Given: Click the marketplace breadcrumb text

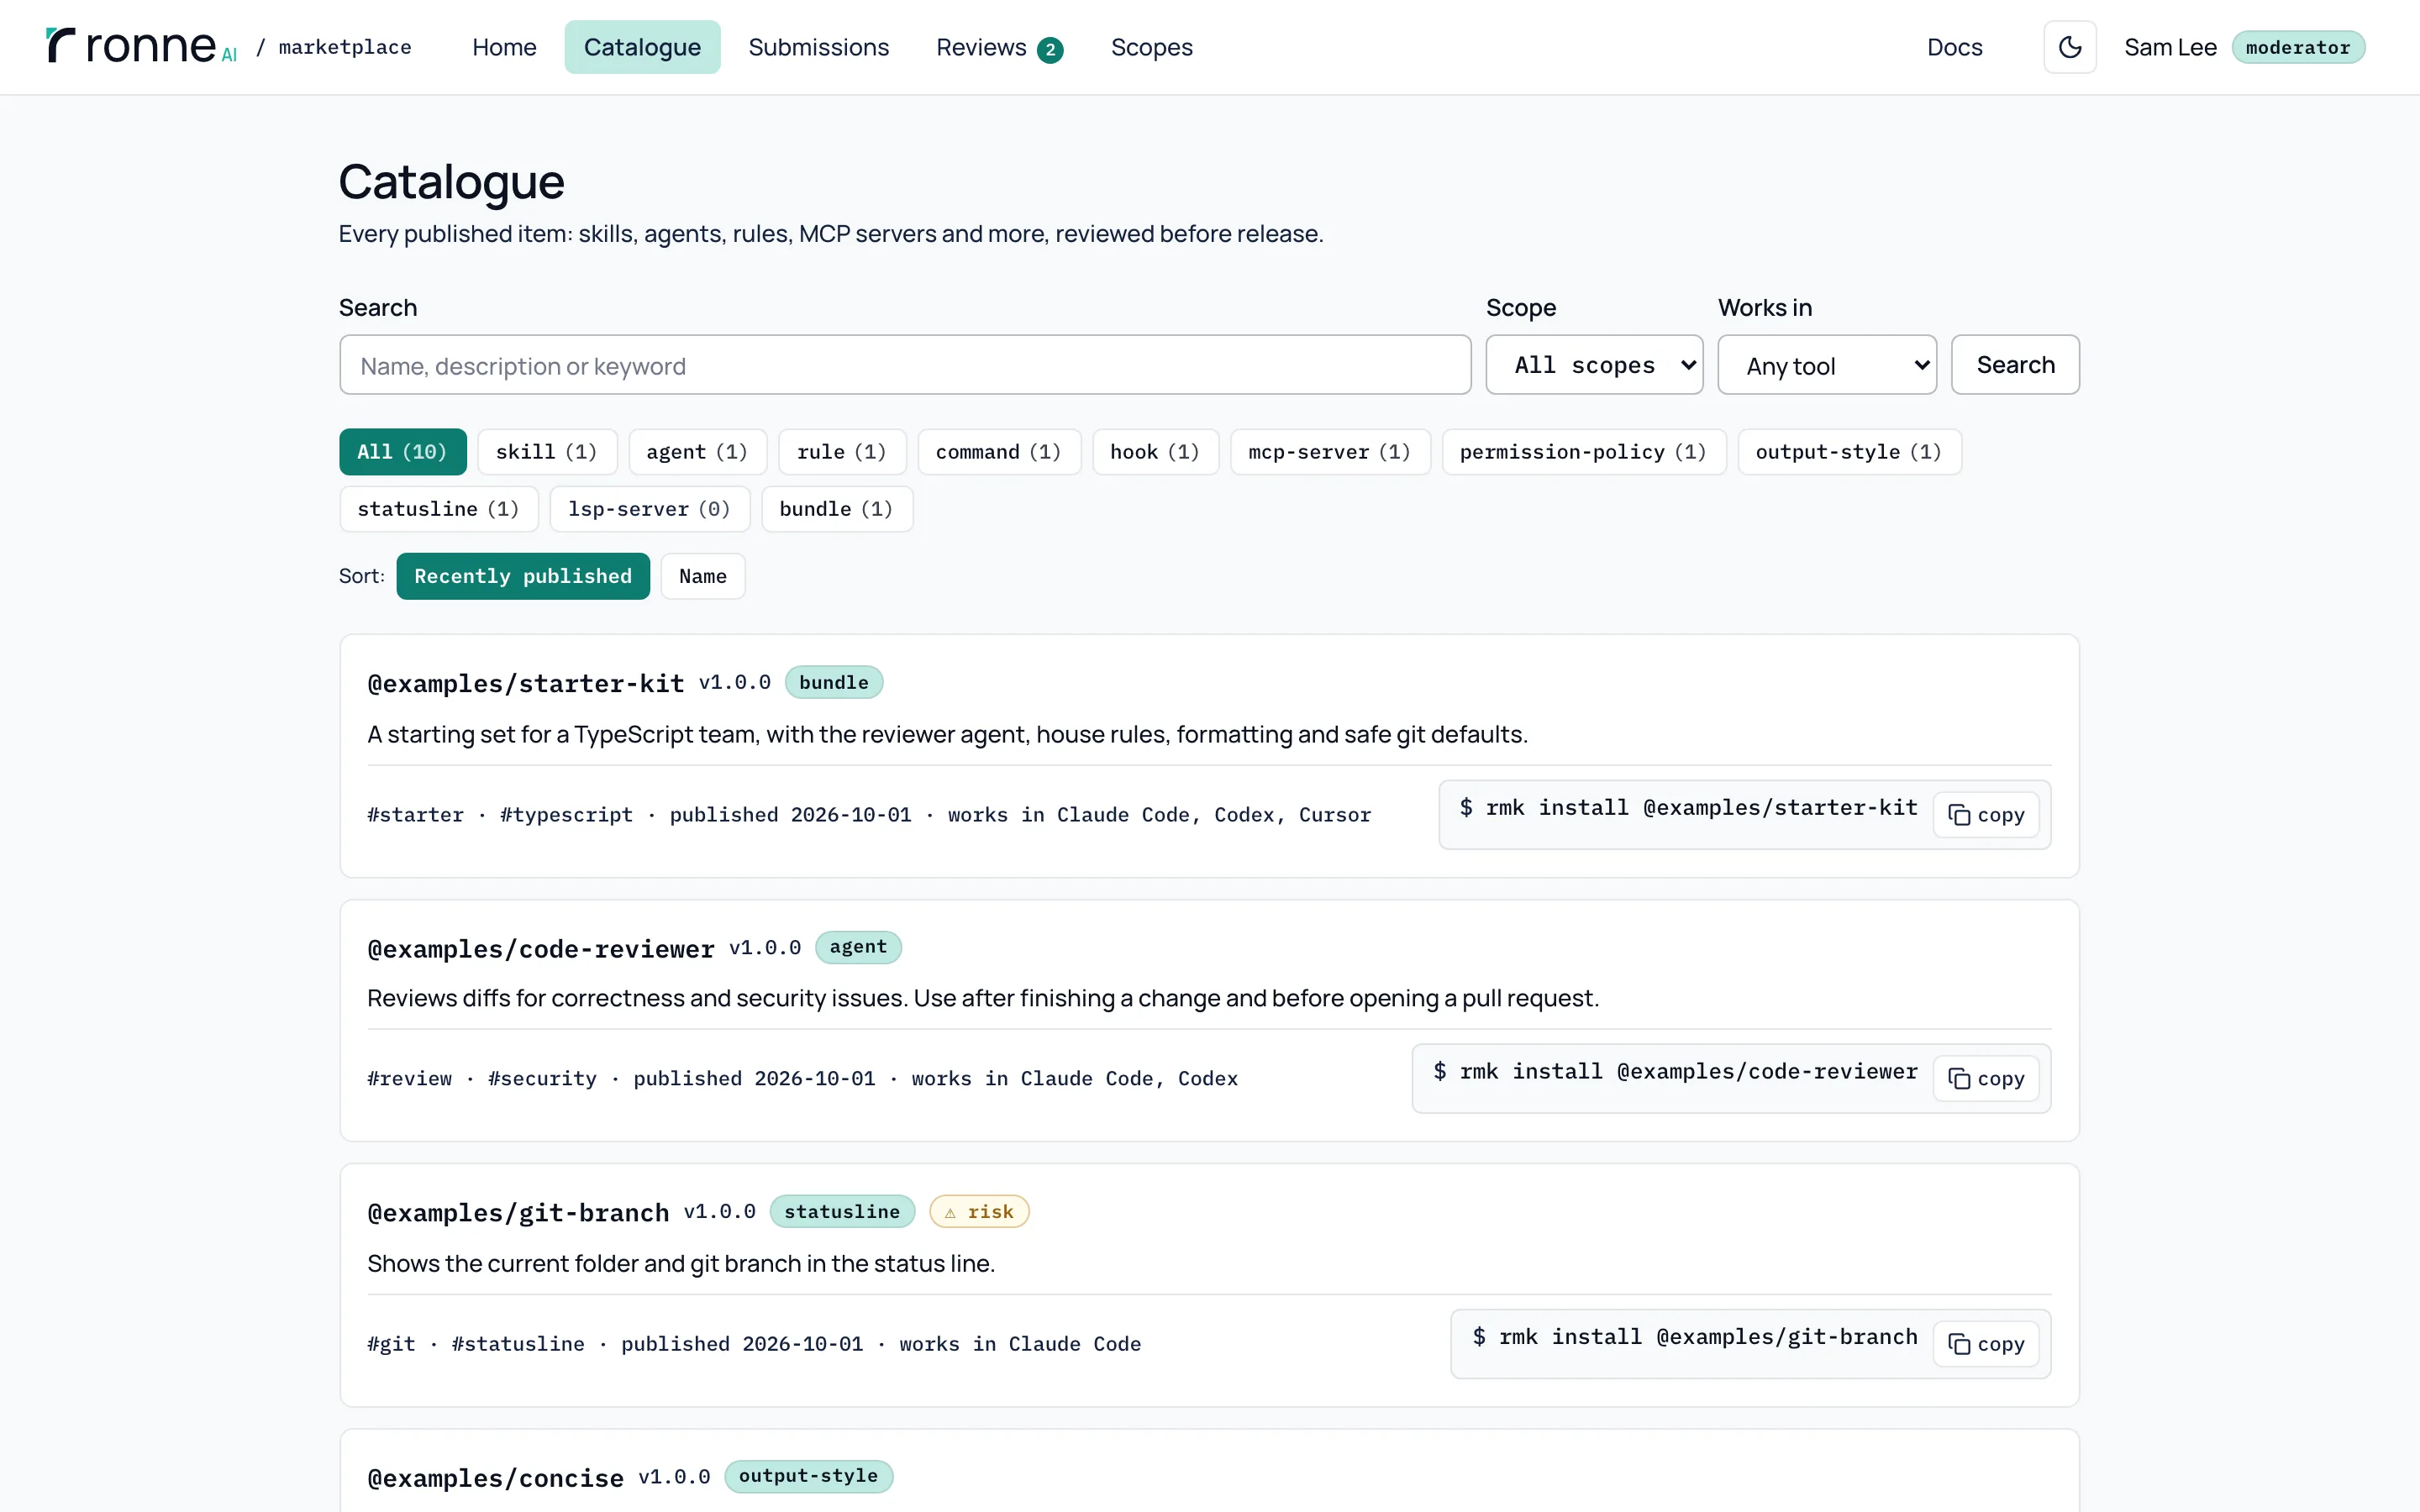Looking at the screenshot, I should pyautogui.click(x=345, y=47).
